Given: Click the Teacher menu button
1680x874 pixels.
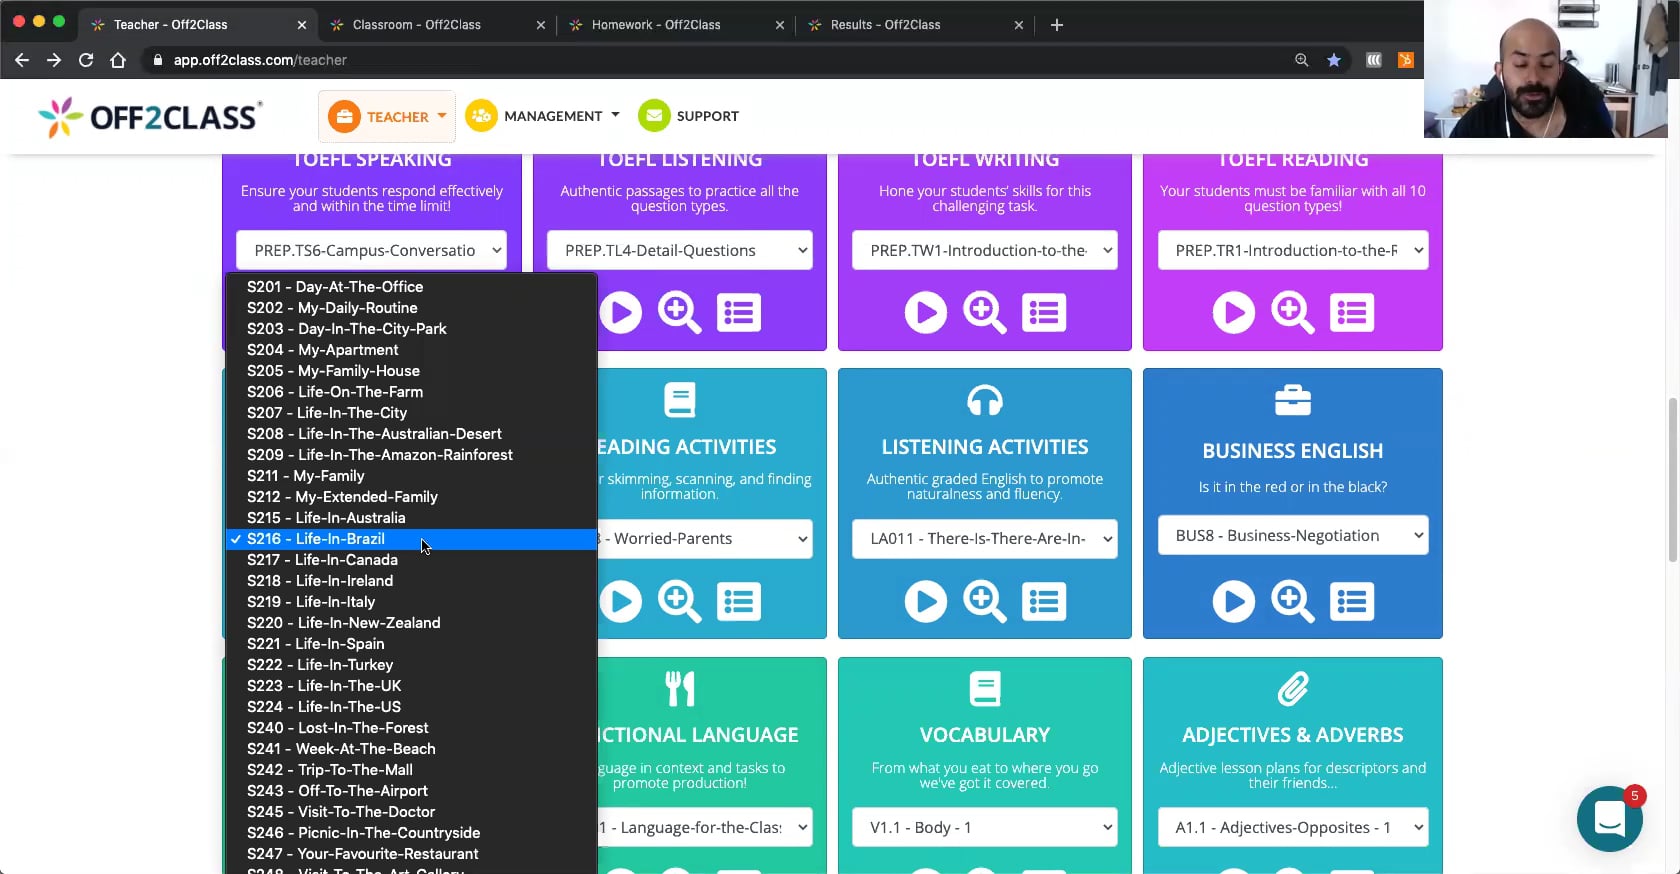Looking at the screenshot, I should coord(387,117).
